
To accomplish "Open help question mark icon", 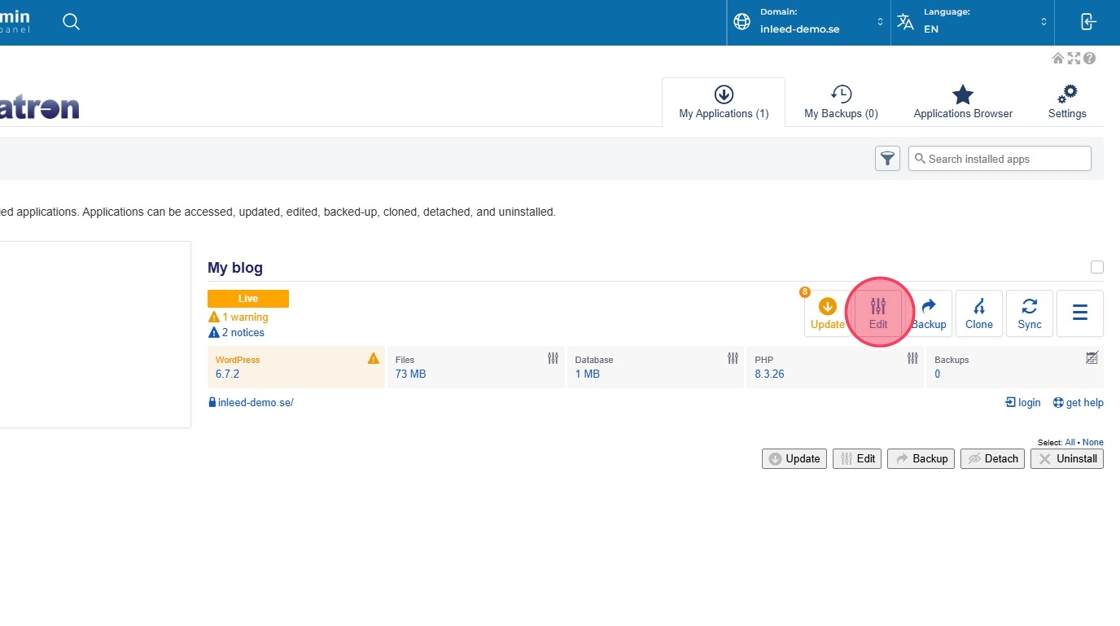I will coord(1090,59).
